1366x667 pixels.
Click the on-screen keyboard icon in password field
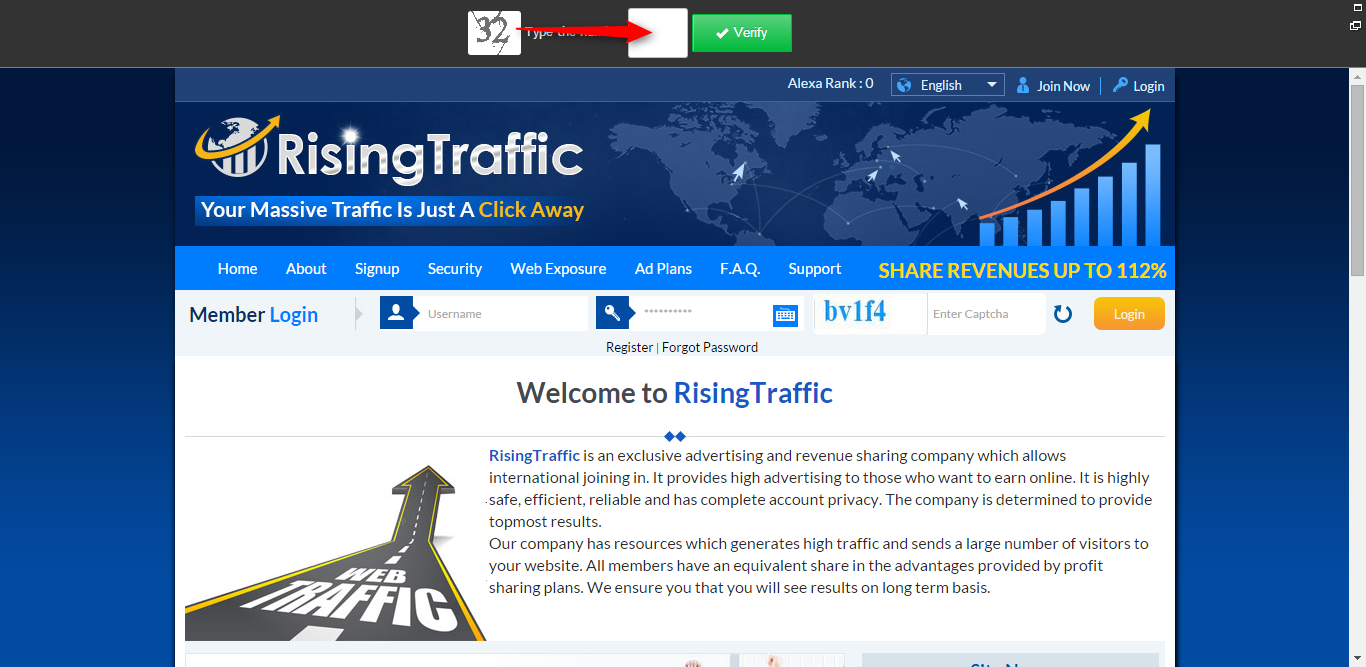[x=785, y=314]
